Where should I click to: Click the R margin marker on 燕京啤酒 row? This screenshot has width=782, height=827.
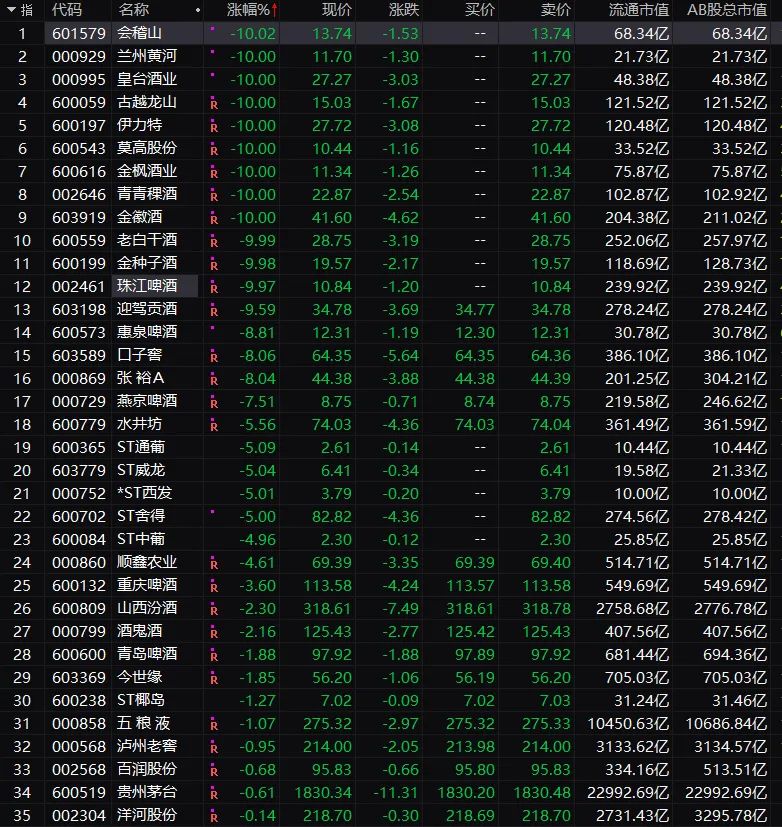[x=214, y=403]
